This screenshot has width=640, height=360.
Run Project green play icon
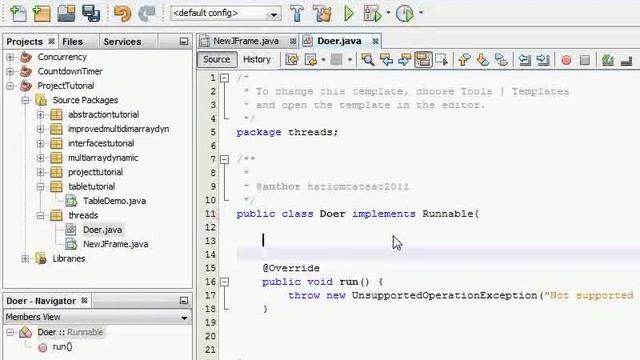pos(349,13)
